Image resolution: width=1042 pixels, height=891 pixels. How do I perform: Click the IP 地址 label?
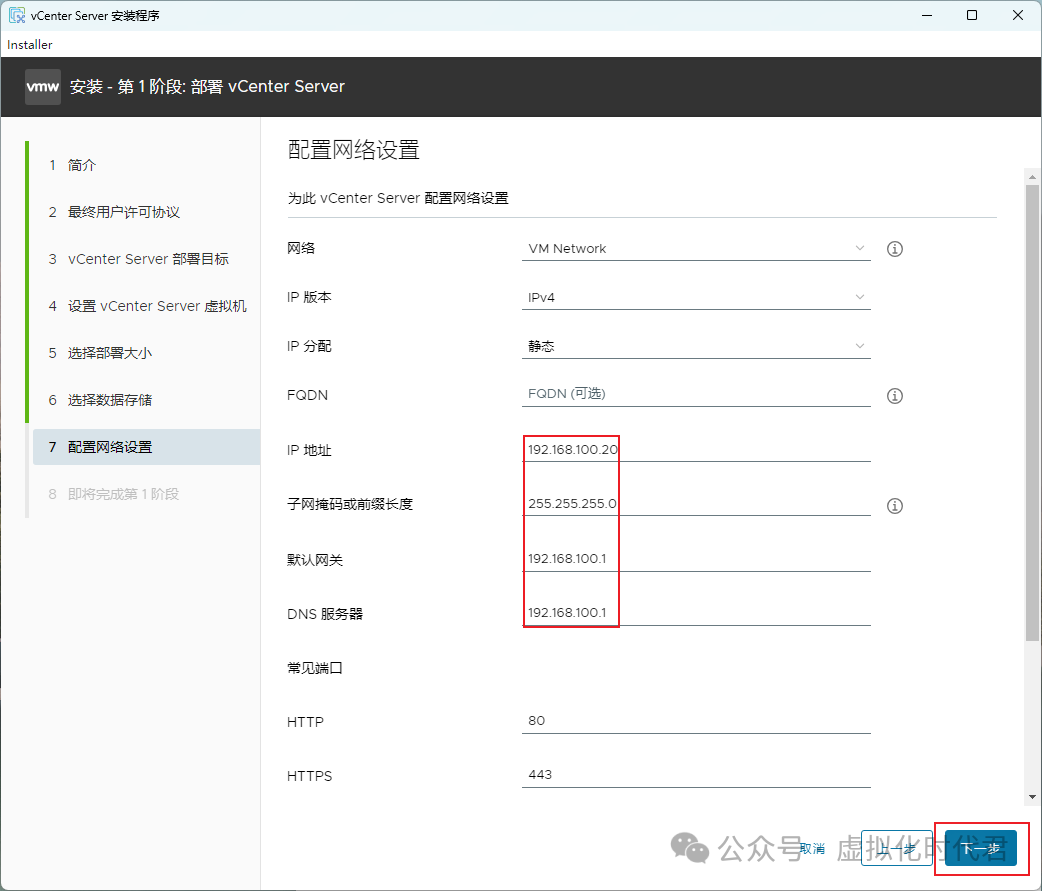click(x=309, y=450)
